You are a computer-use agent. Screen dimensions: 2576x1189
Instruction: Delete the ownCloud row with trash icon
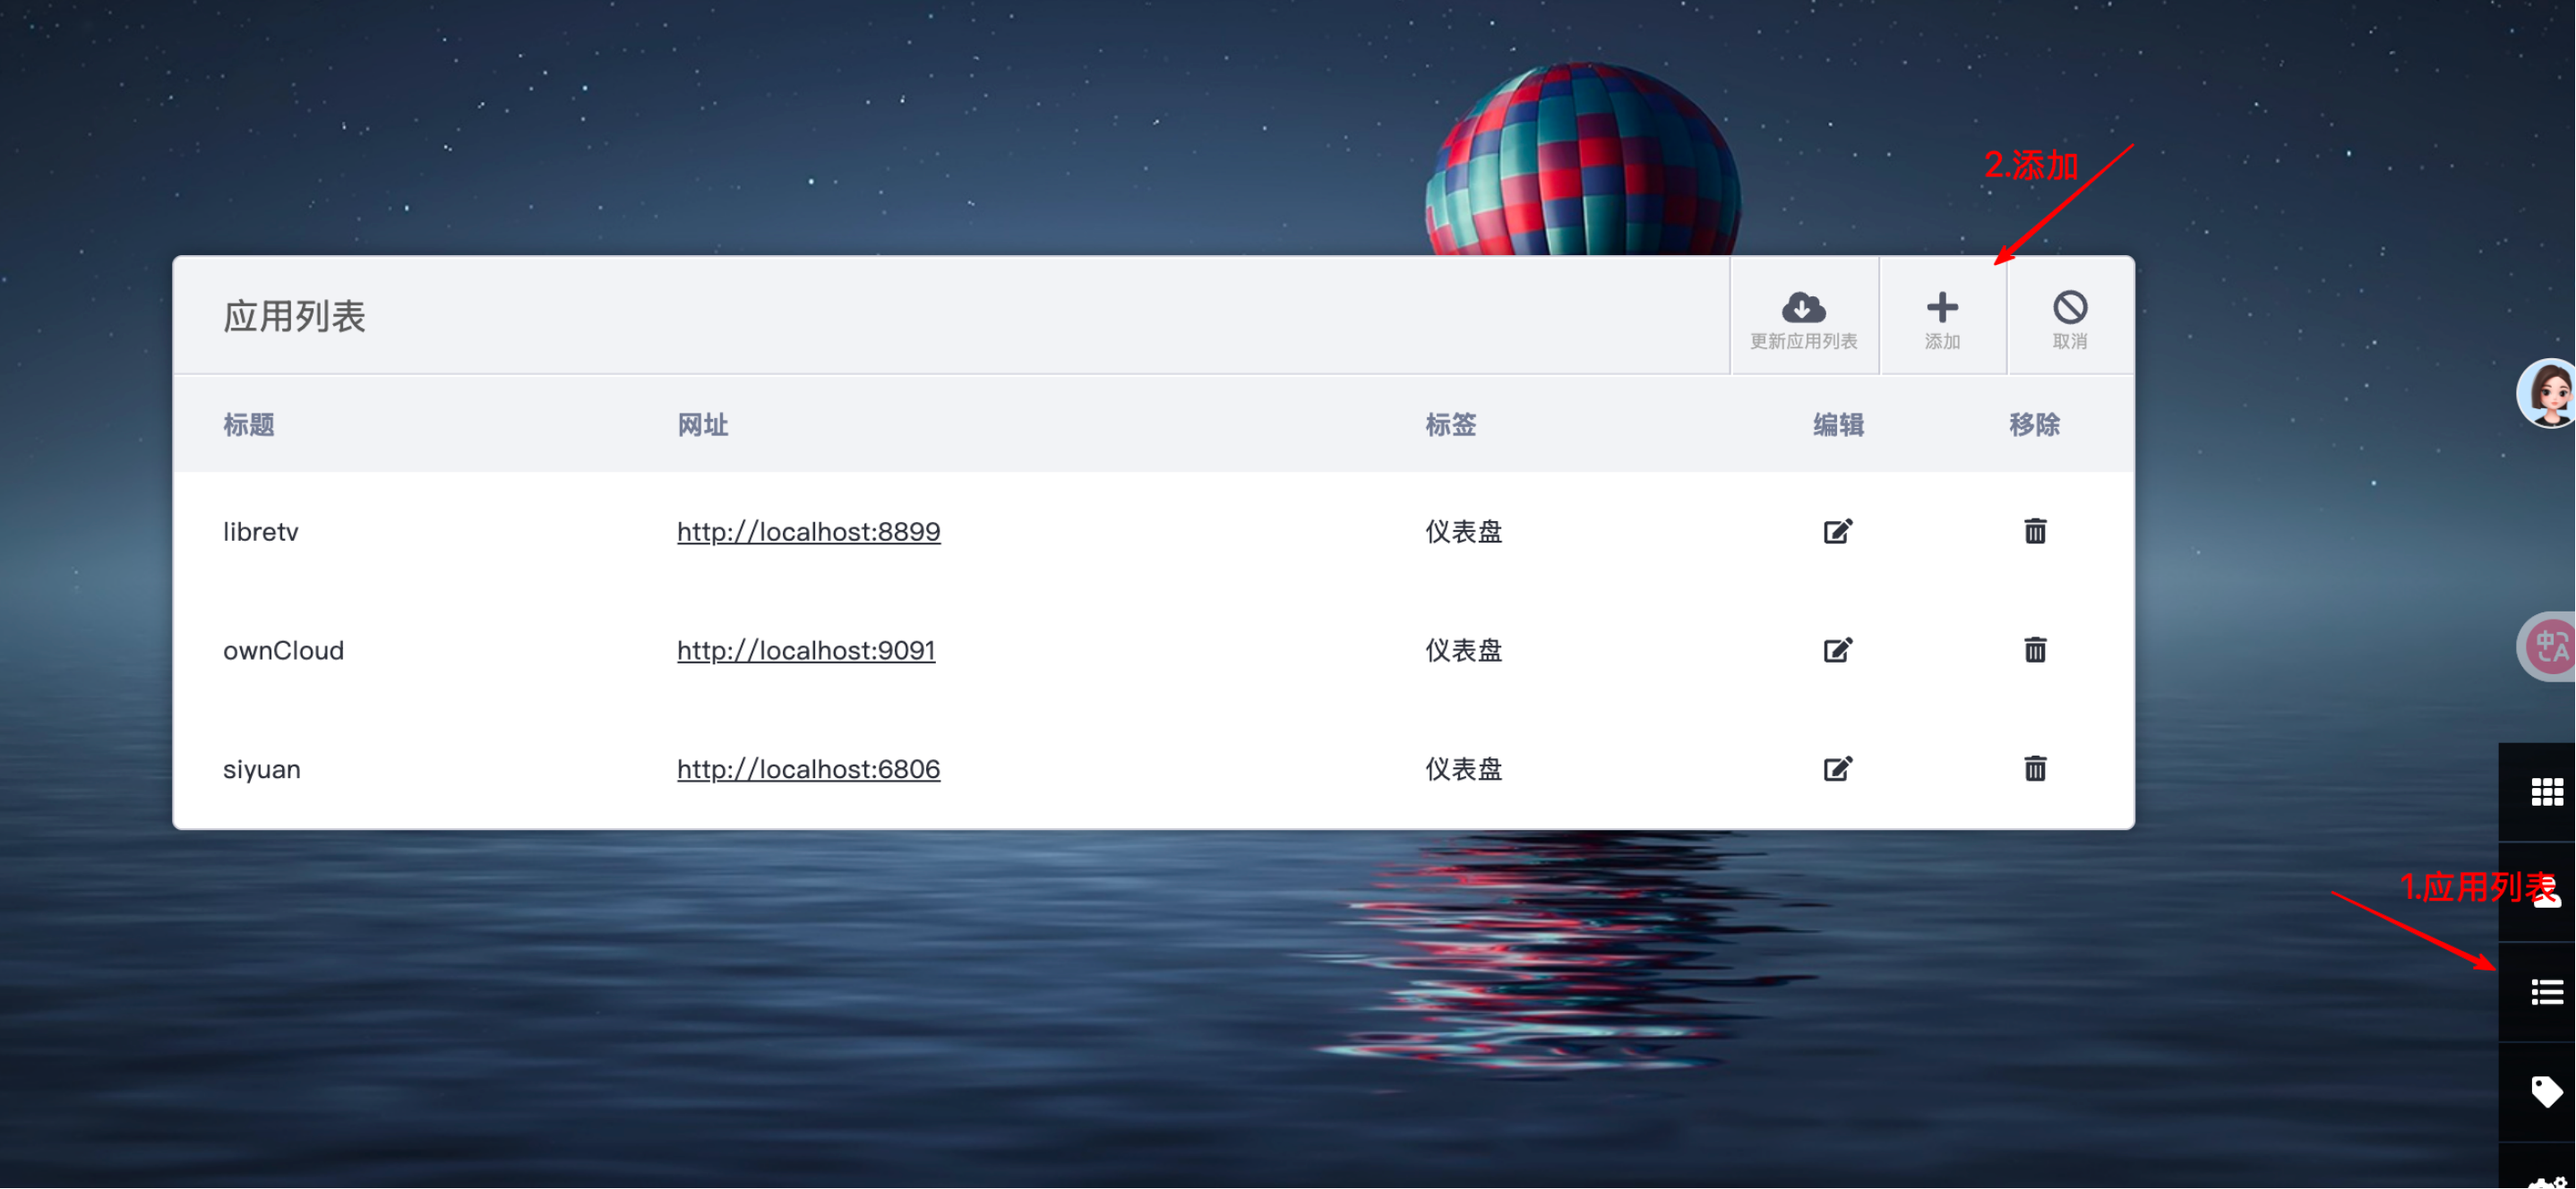tap(2035, 650)
